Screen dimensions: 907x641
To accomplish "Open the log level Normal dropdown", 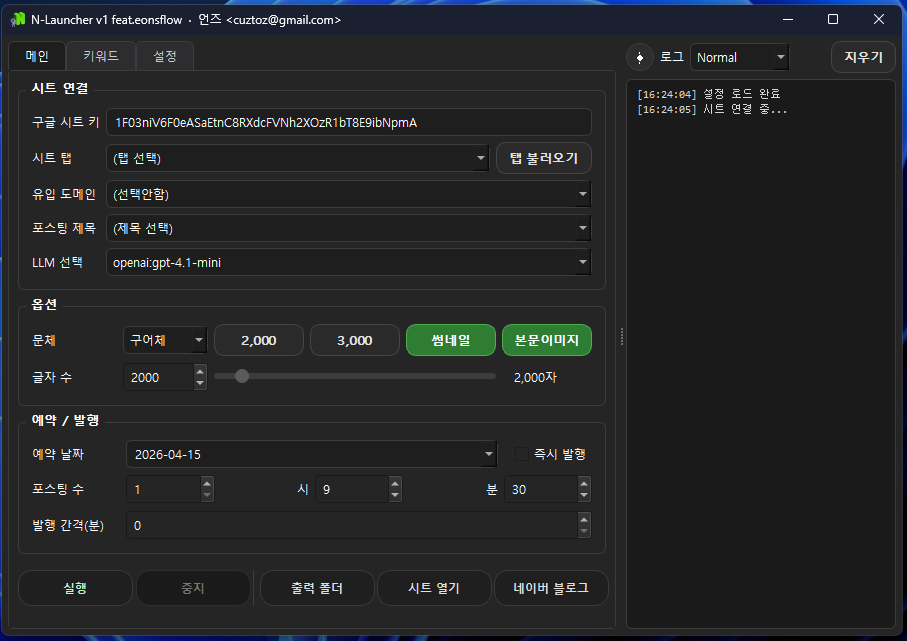I will (739, 57).
